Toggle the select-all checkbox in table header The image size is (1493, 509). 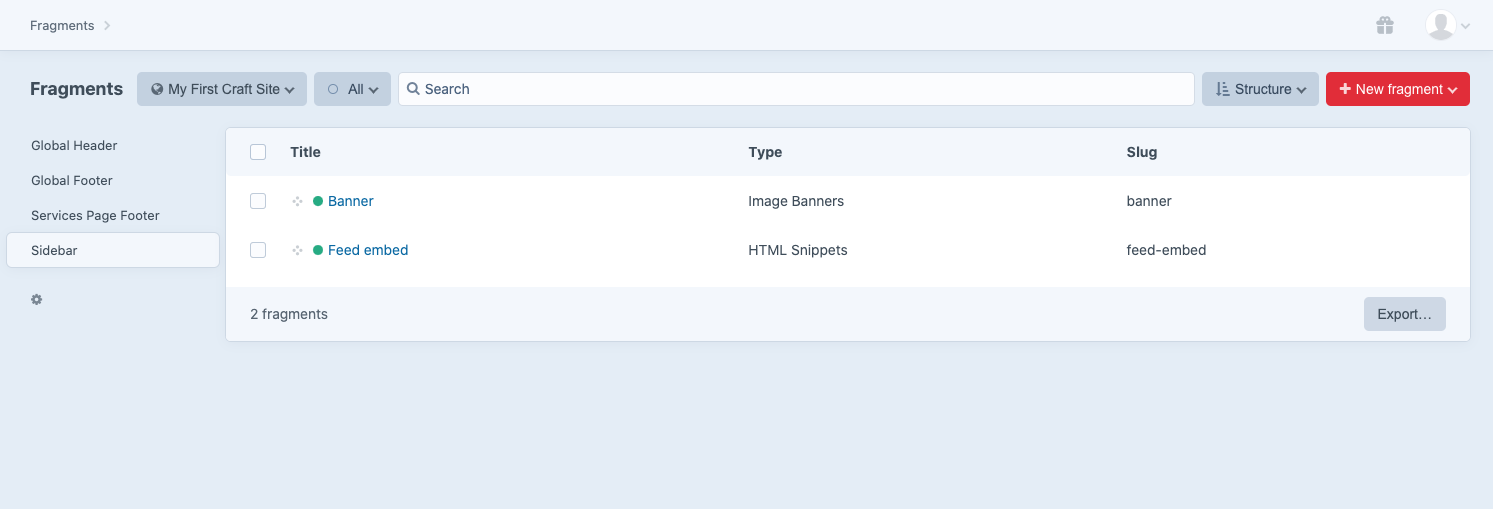point(258,152)
